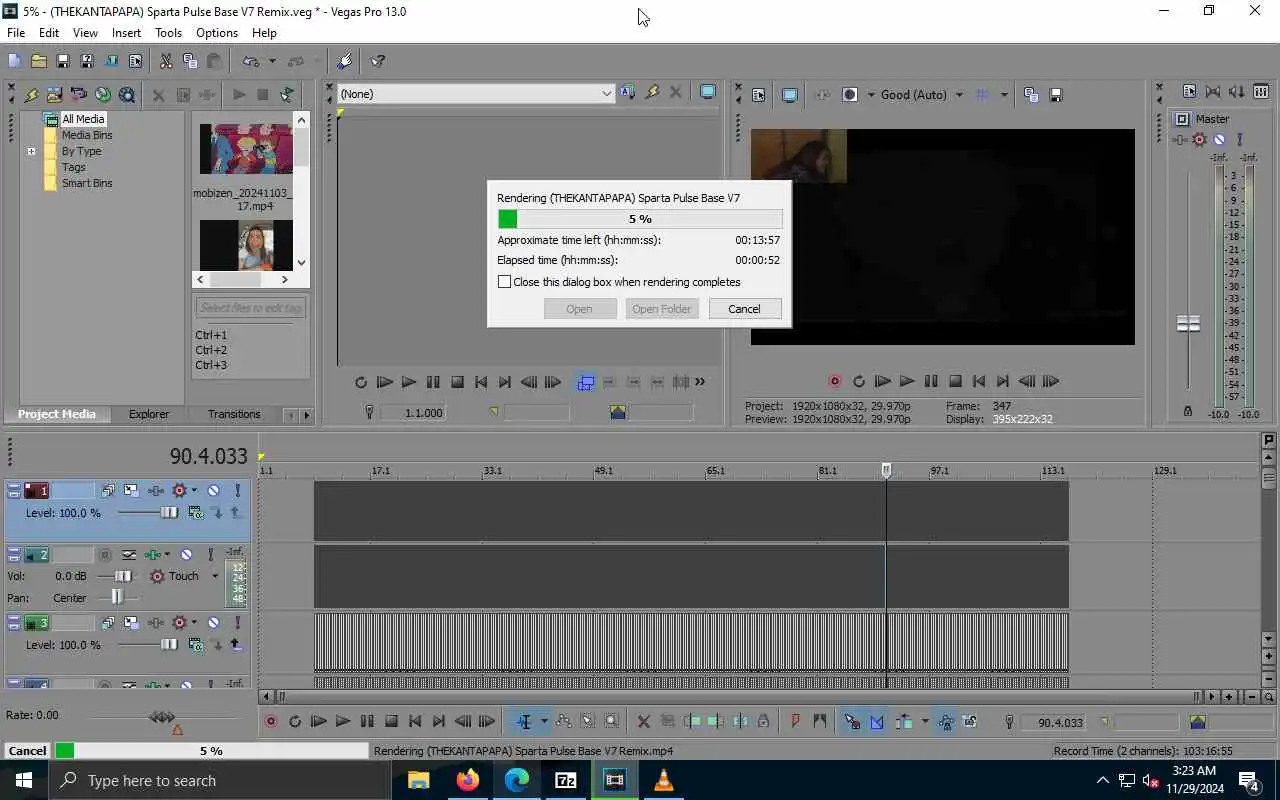Click the Master bus mute icon

point(1219,140)
